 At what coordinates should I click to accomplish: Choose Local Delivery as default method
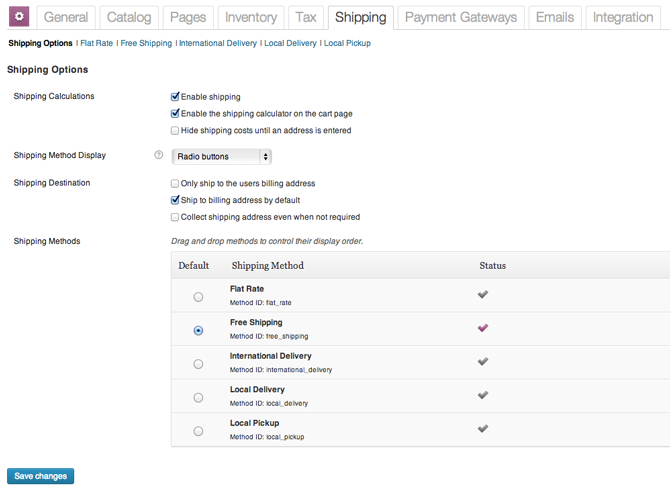pos(198,397)
